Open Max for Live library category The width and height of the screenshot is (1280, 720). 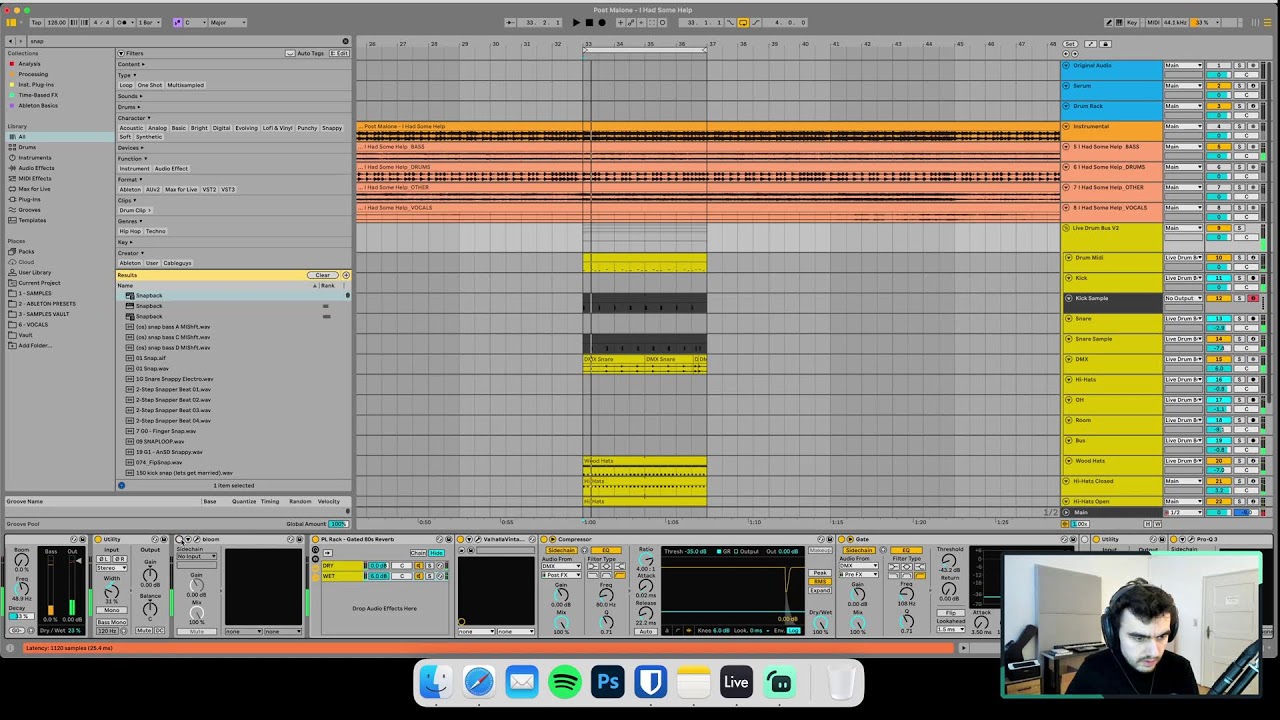(34, 189)
